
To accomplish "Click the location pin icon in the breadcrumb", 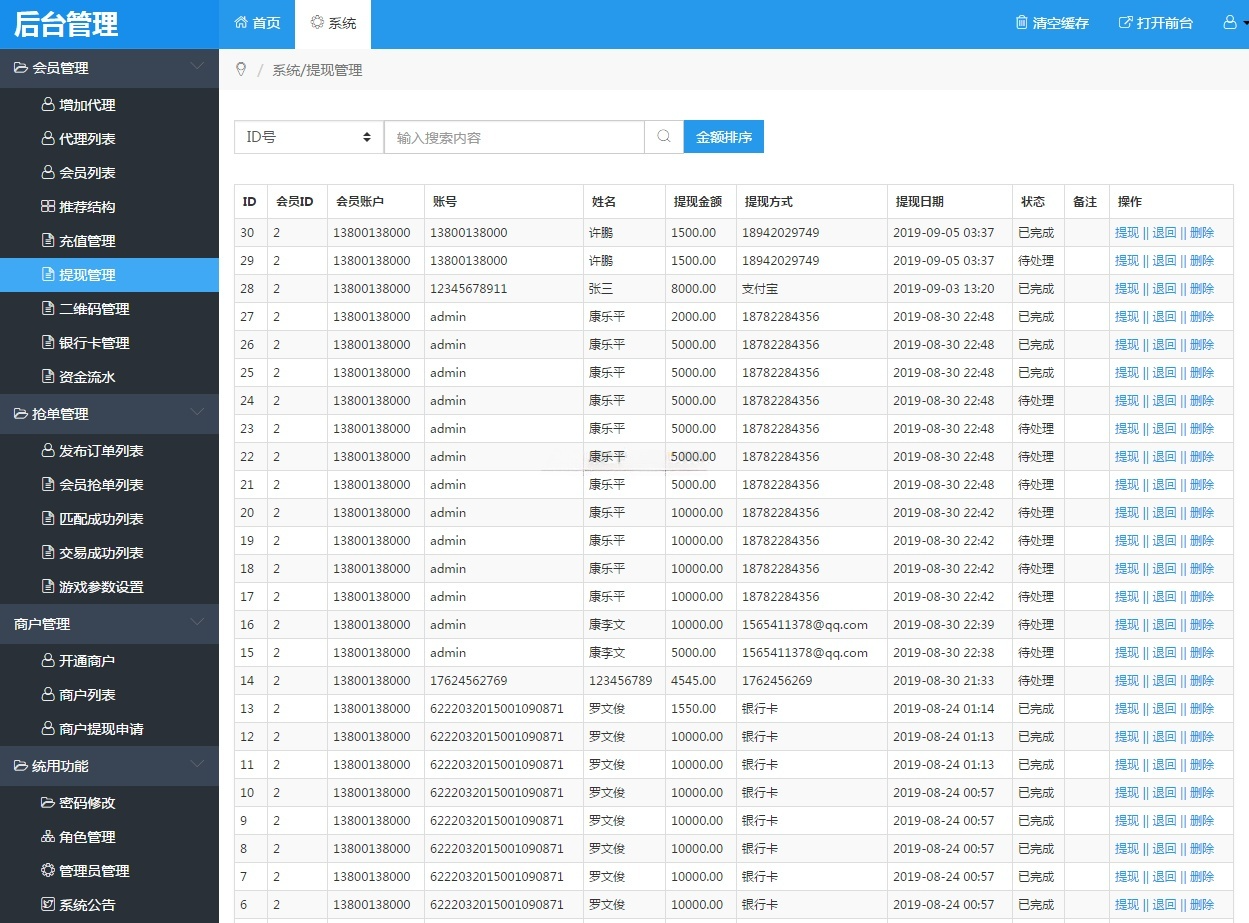I will (240, 70).
